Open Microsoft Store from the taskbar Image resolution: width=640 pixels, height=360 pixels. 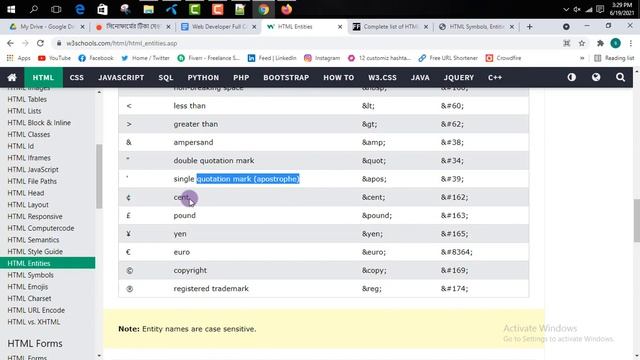(x=102, y=9)
